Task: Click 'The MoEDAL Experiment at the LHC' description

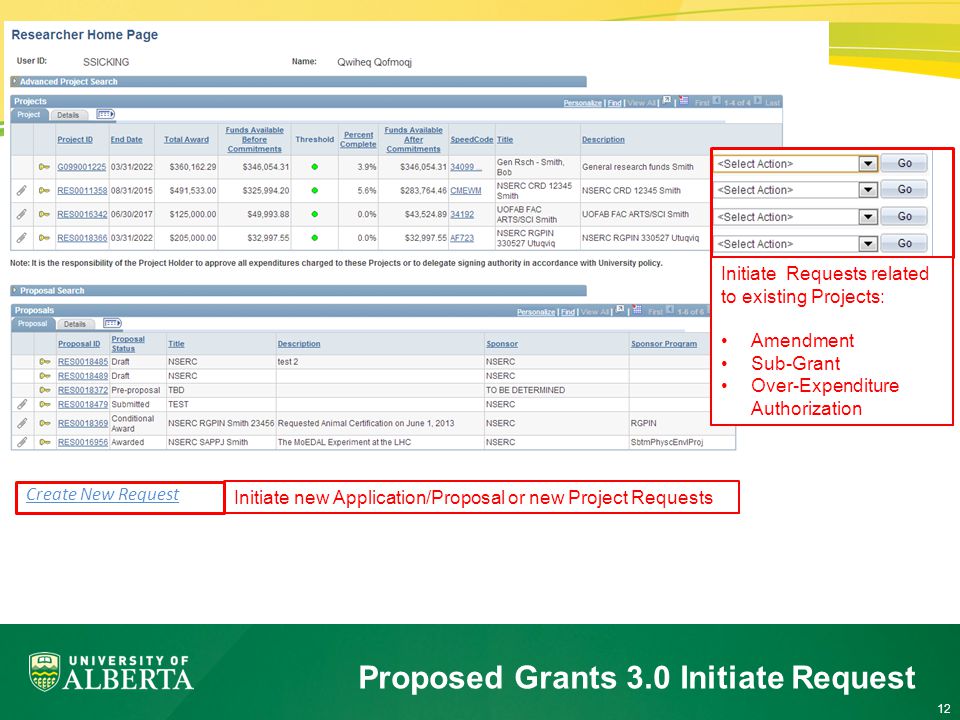Action: [344, 442]
